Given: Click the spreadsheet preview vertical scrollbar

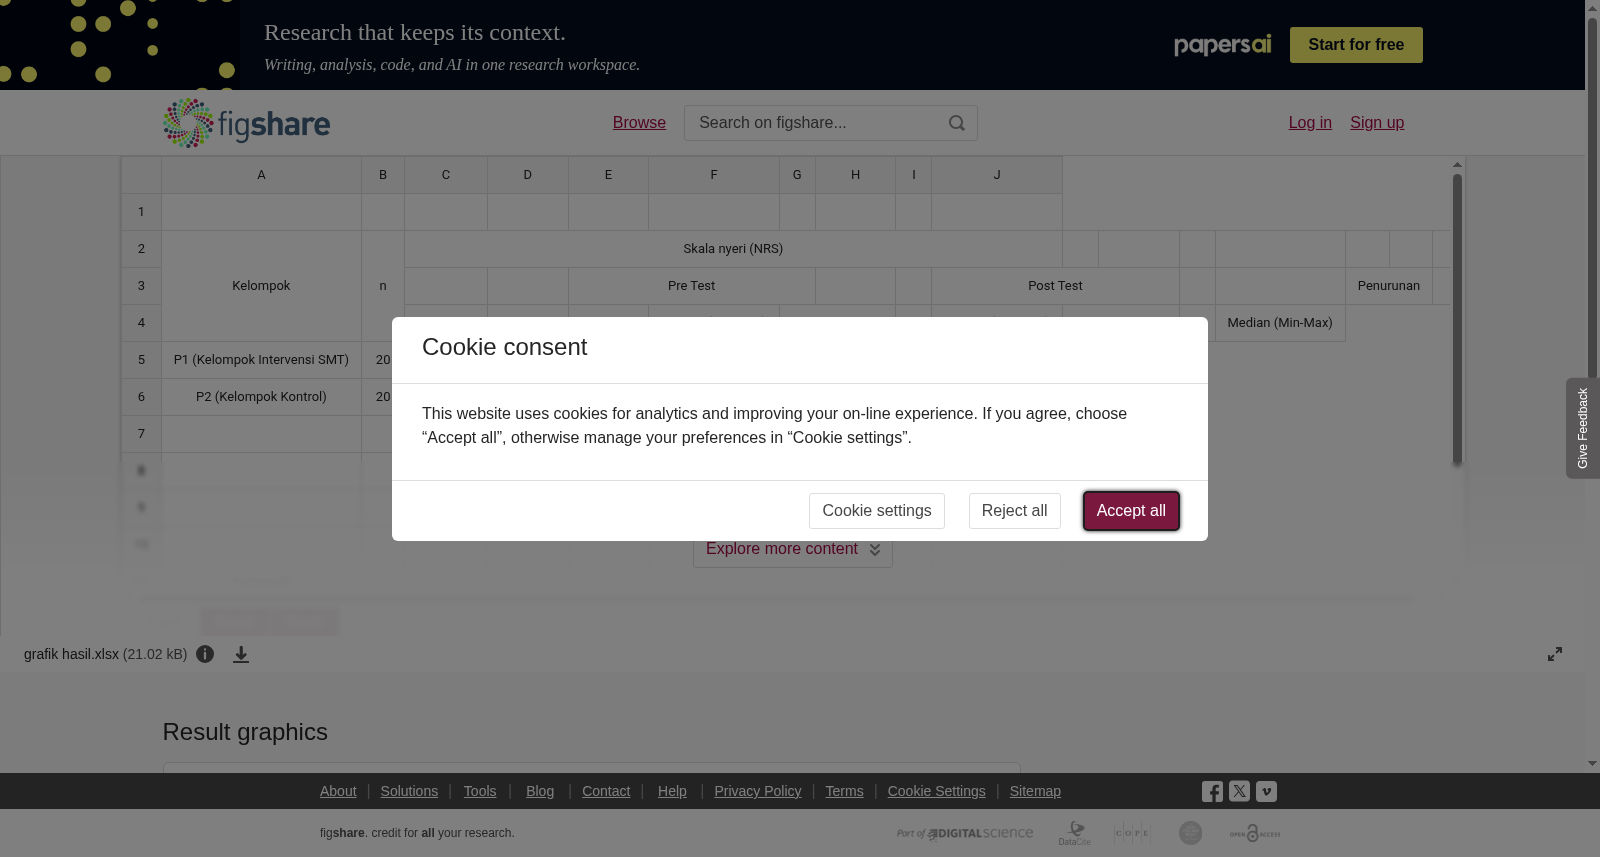Looking at the screenshot, I should click(x=1457, y=319).
